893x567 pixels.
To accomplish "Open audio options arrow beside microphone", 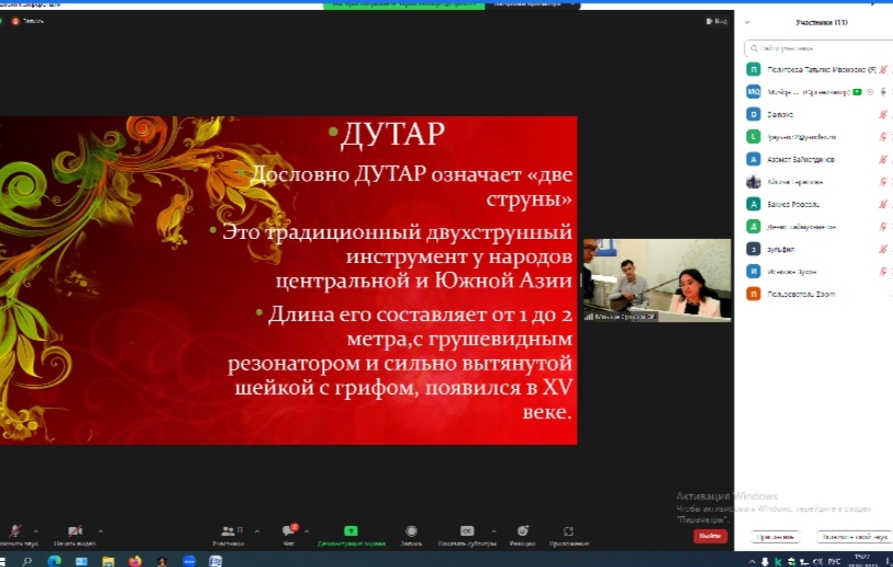I will (x=36, y=531).
